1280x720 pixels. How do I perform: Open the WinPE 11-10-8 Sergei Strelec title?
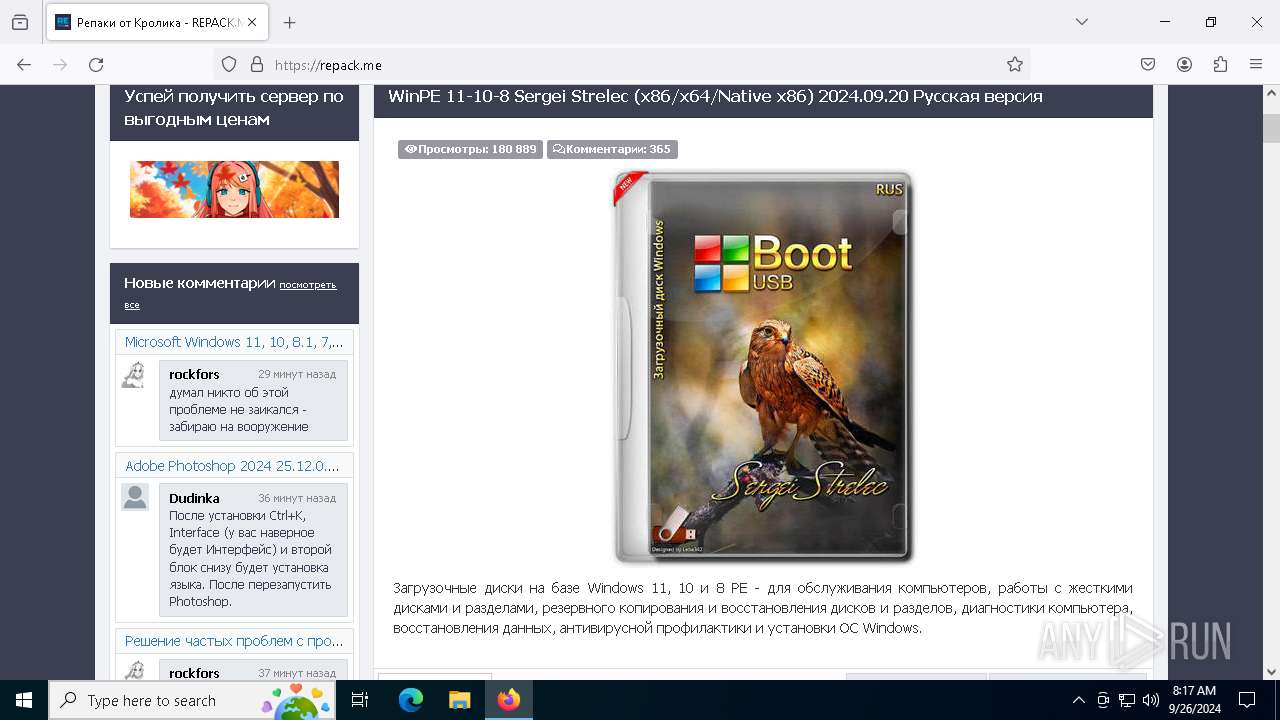click(715, 96)
